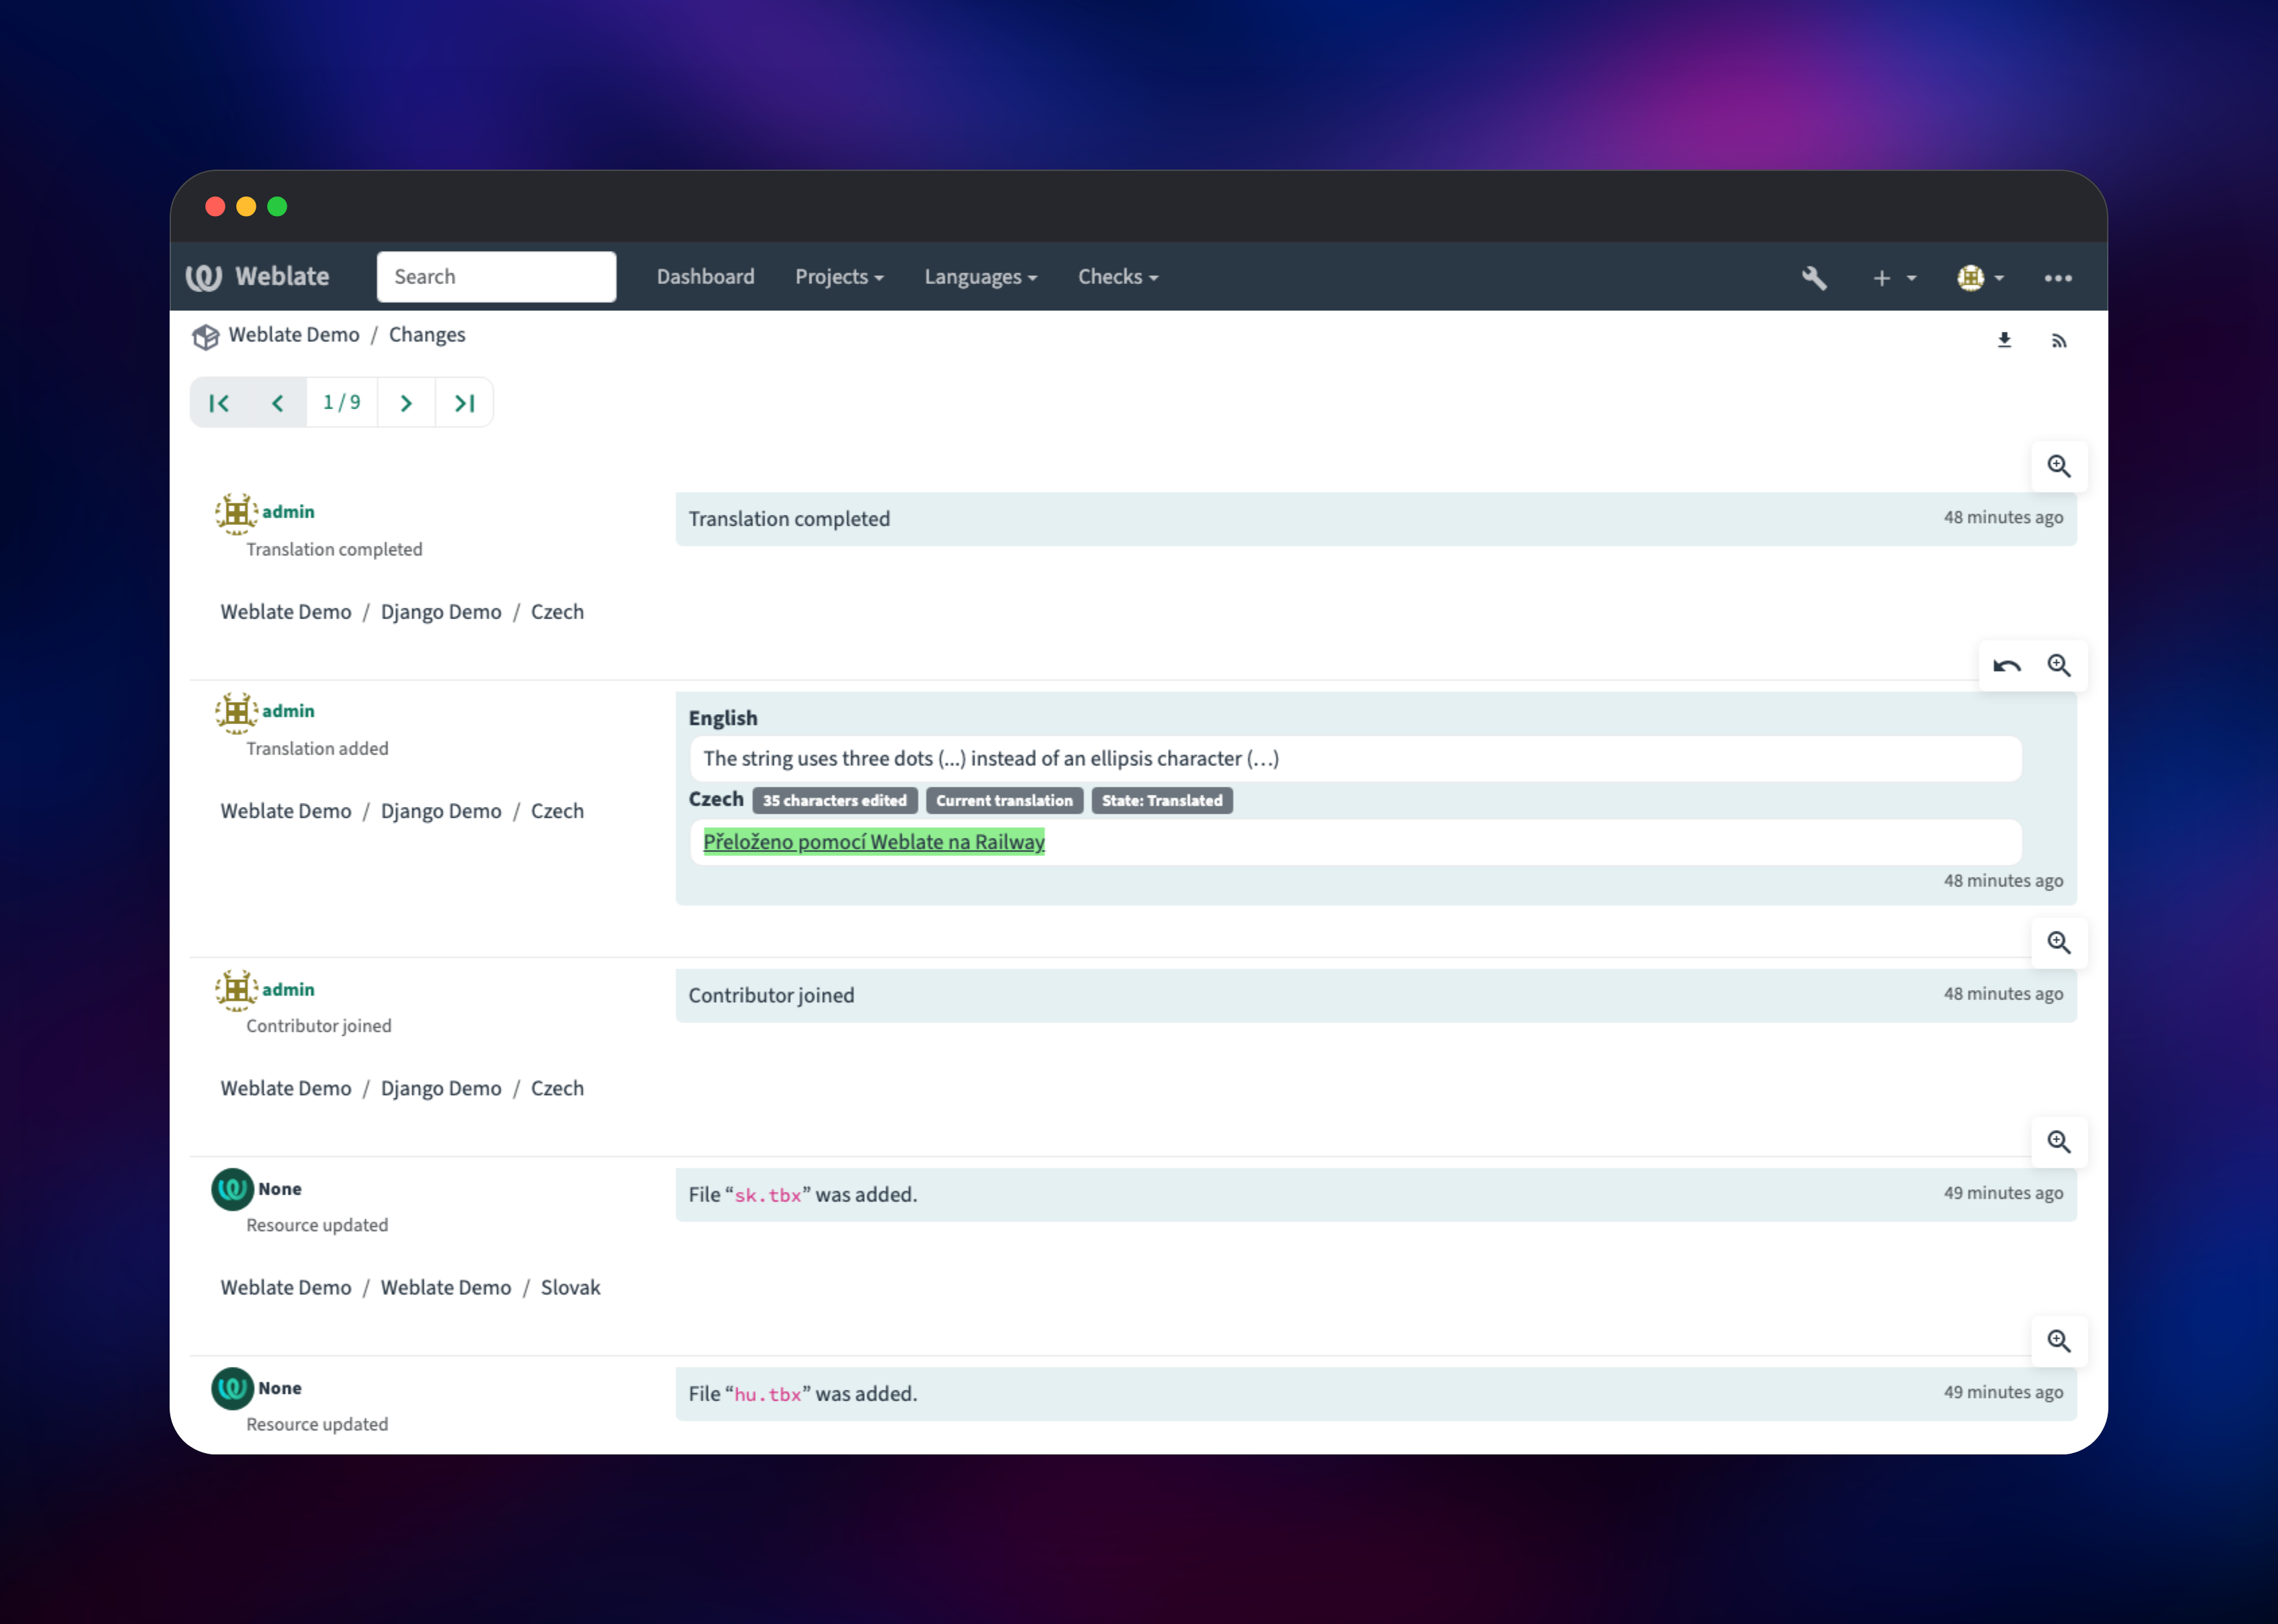Open admin profile on Translation completed row
This screenshot has width=2278, height=1624.
tap(288, 512)
